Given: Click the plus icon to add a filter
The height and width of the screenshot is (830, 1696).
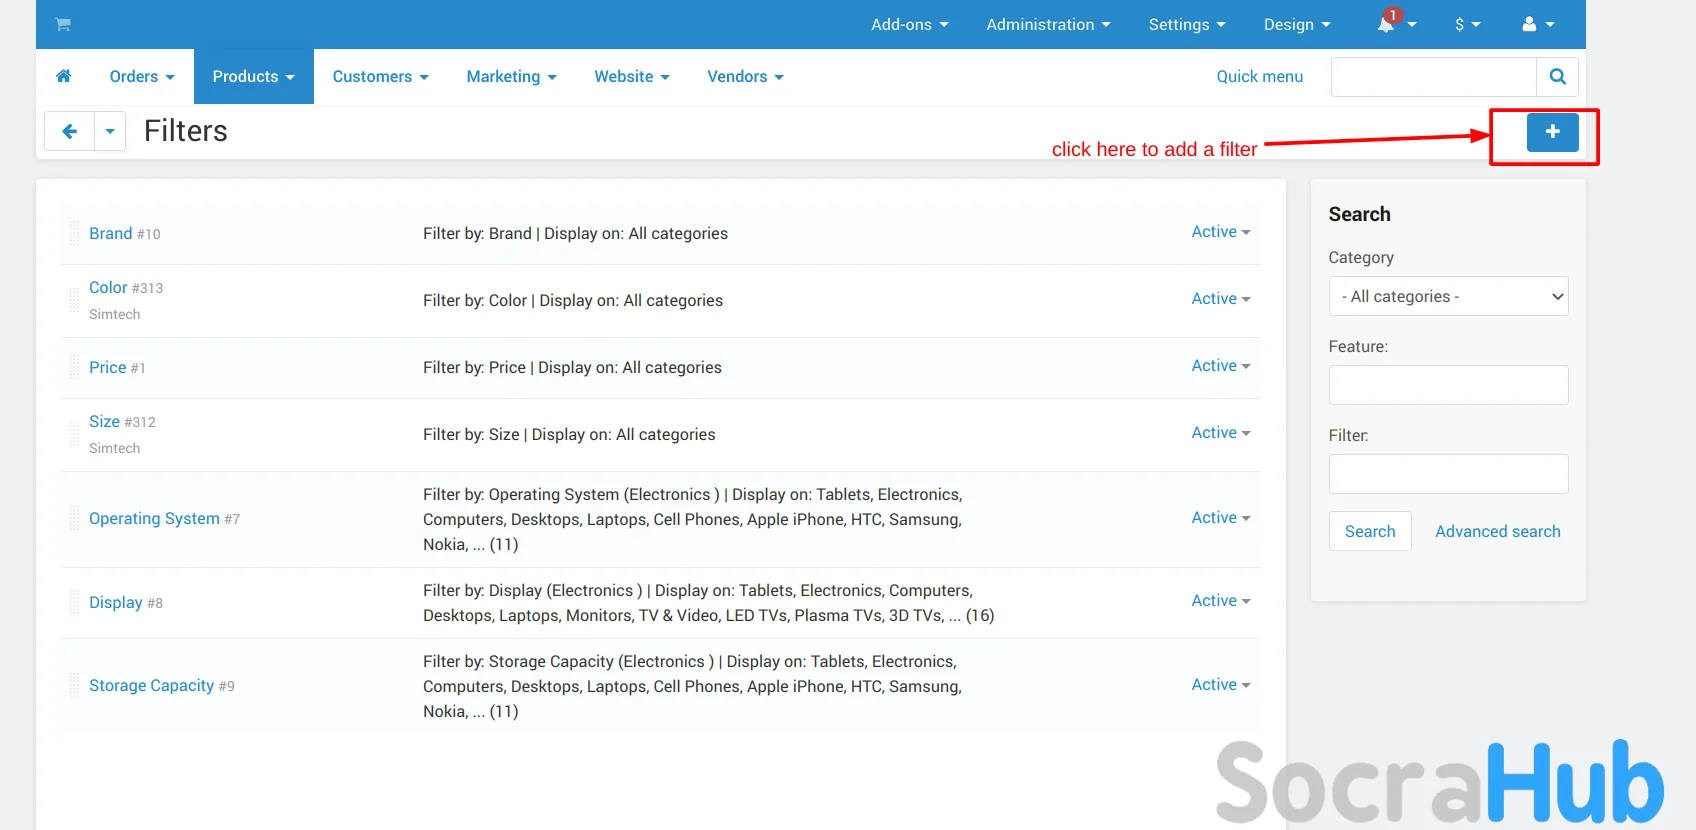Looking at the screenshot, I should (1552, 132).
